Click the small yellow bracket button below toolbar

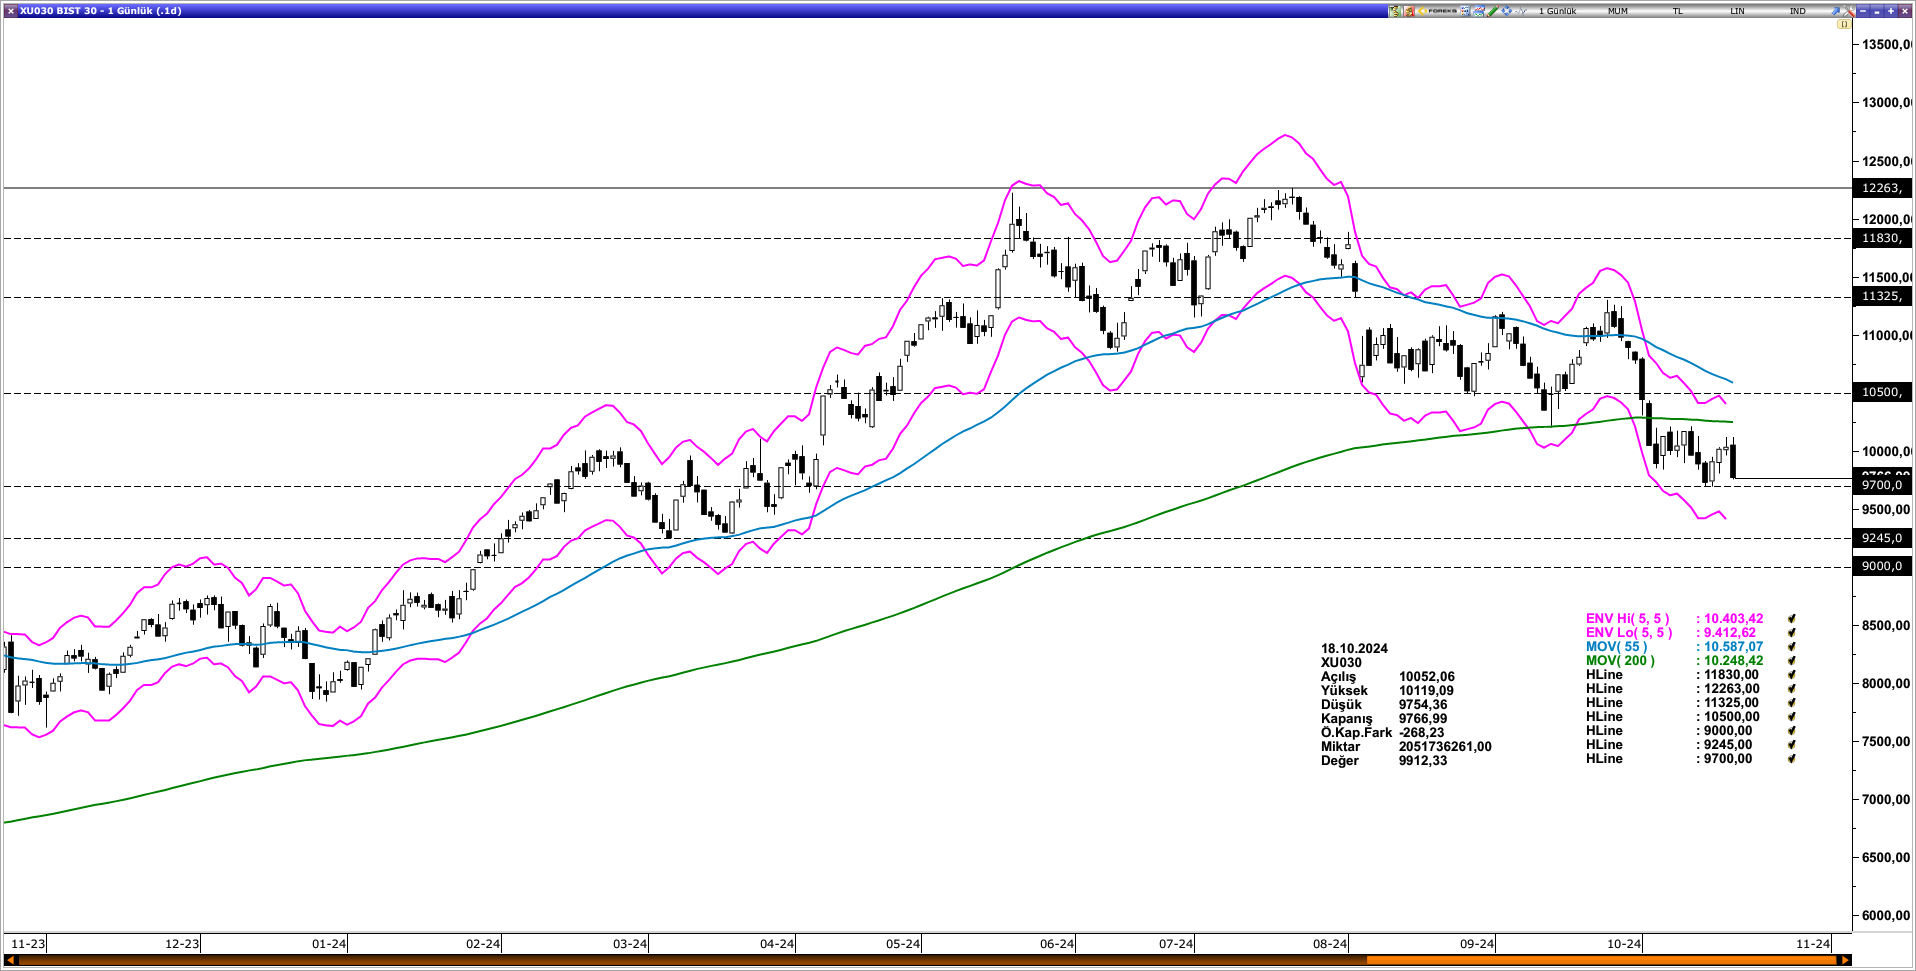point(1844,24)
